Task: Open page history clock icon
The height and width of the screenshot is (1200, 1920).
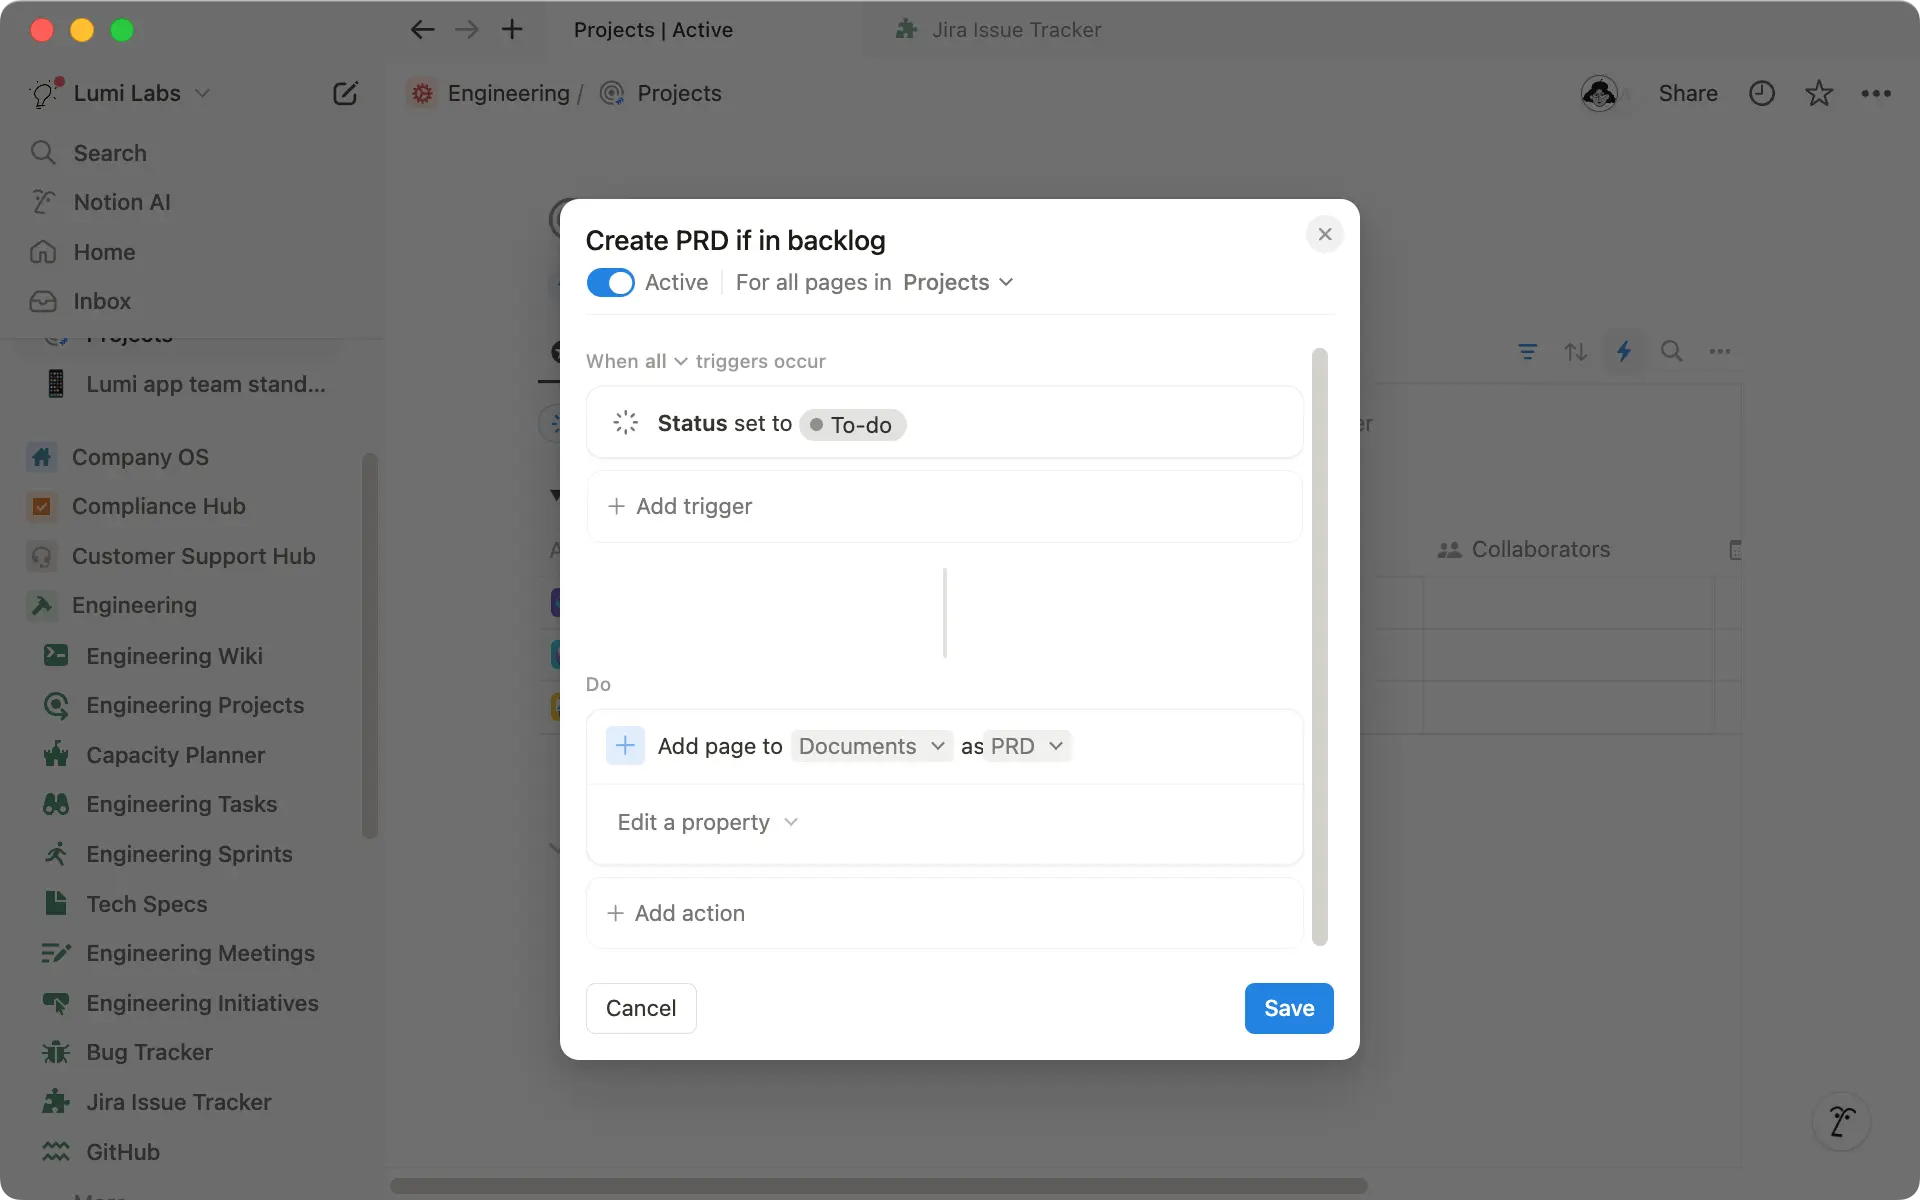Action: (1761, 93)
